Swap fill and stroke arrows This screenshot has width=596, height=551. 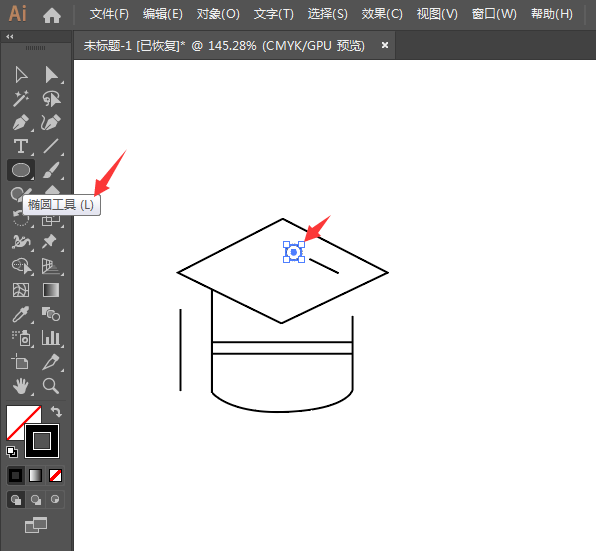[56, 412]
